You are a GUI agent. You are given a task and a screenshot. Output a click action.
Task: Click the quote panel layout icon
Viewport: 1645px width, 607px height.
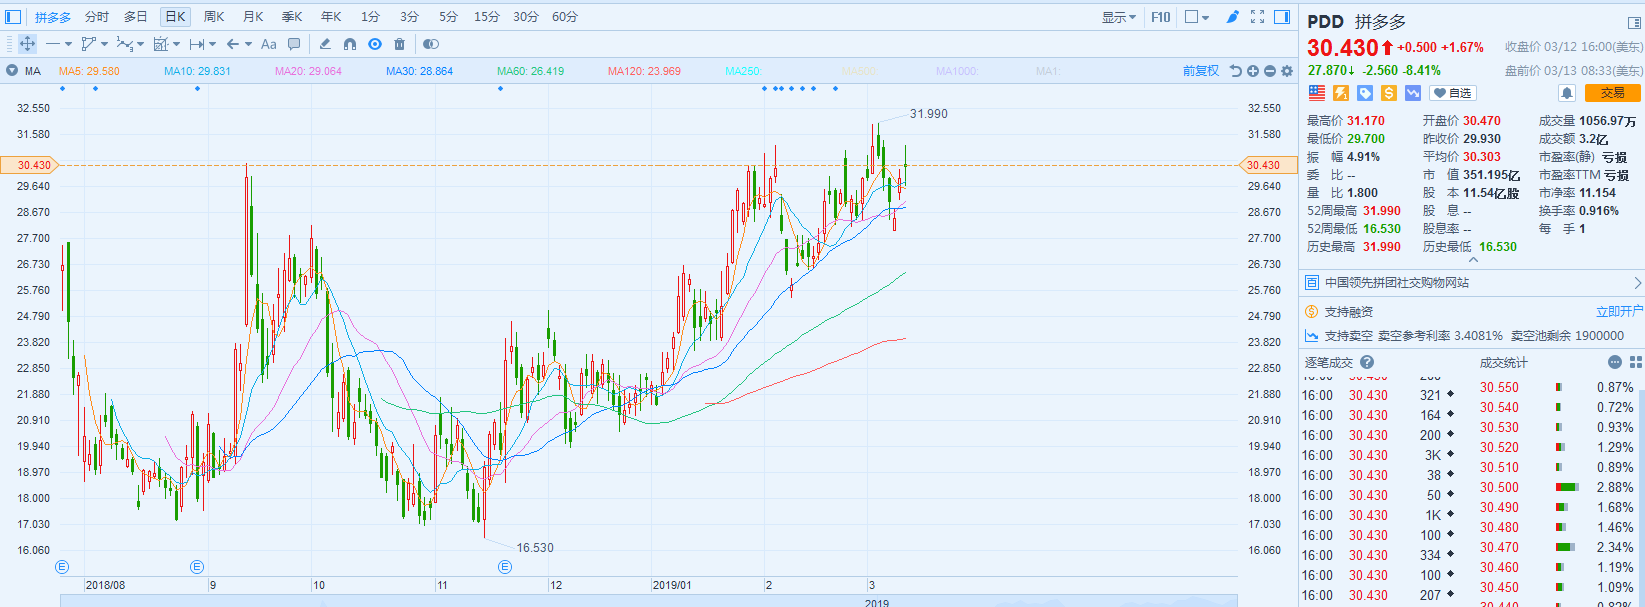(x=1635, y=22)
